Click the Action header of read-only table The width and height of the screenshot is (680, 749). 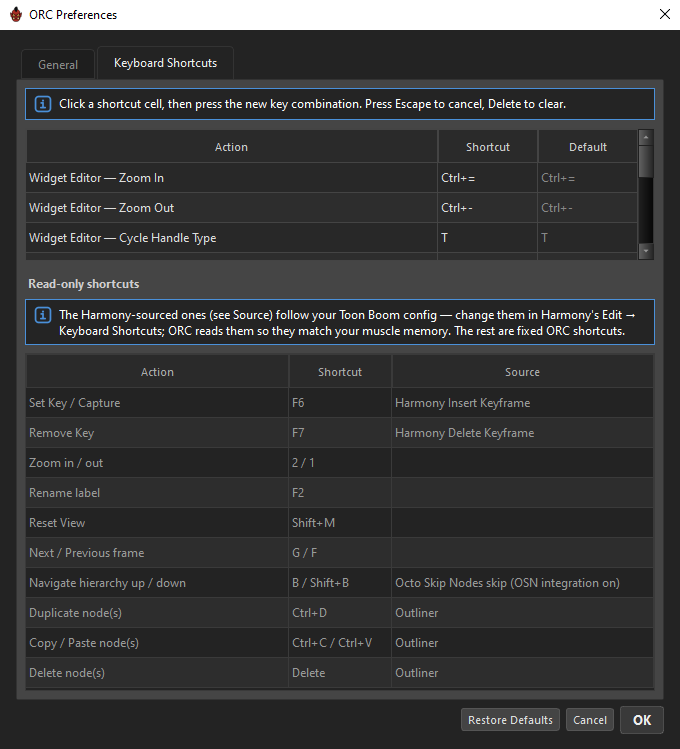(157, 372)
